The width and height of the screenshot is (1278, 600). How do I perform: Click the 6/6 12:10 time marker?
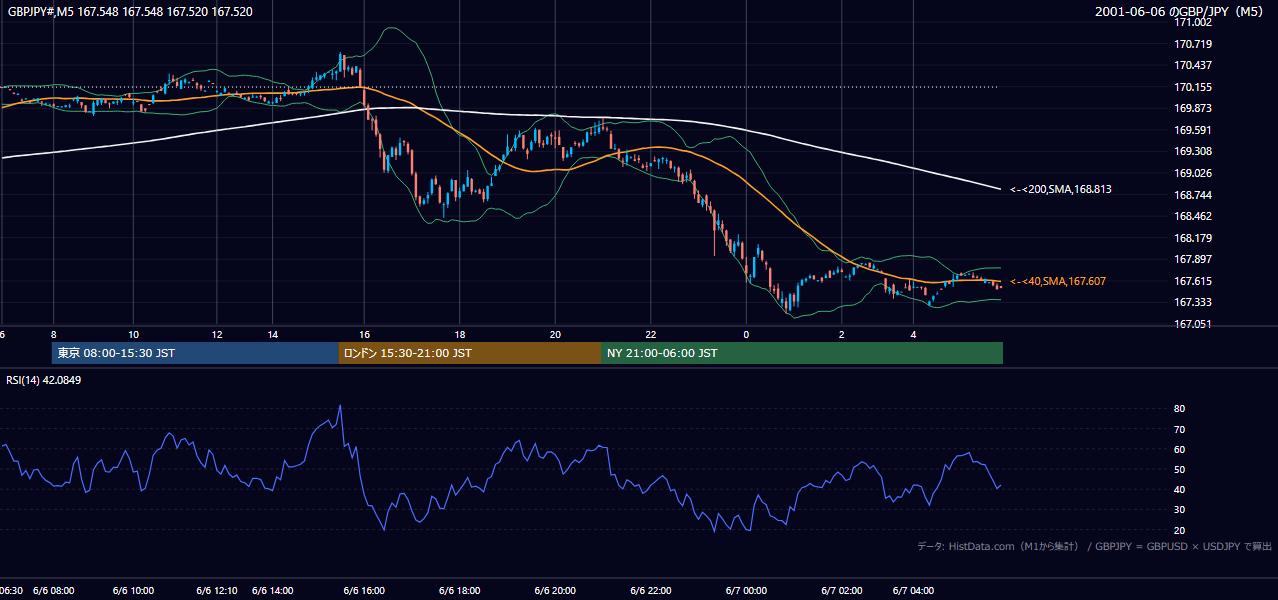(217, 591)
